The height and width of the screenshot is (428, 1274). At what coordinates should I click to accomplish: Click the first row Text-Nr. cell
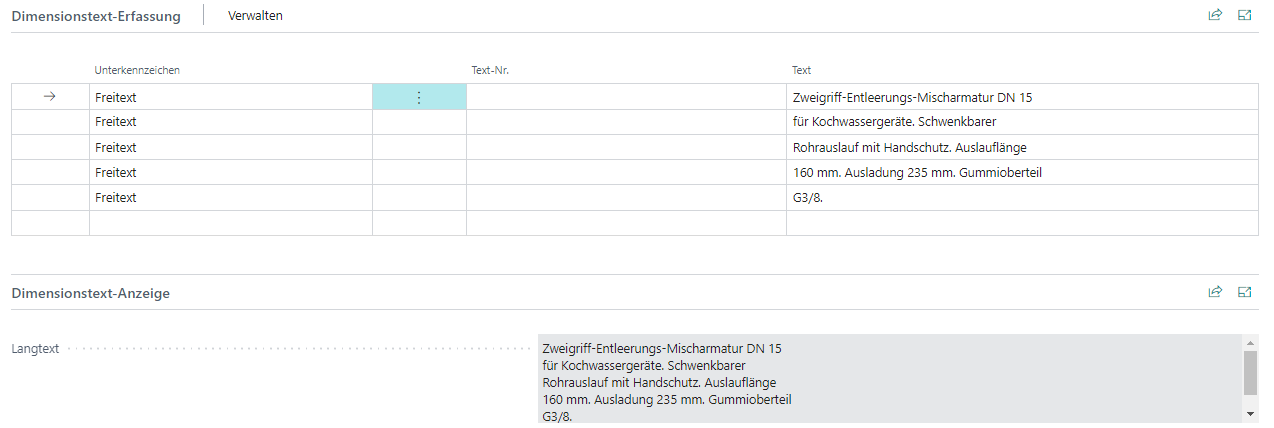click(625, 97)
